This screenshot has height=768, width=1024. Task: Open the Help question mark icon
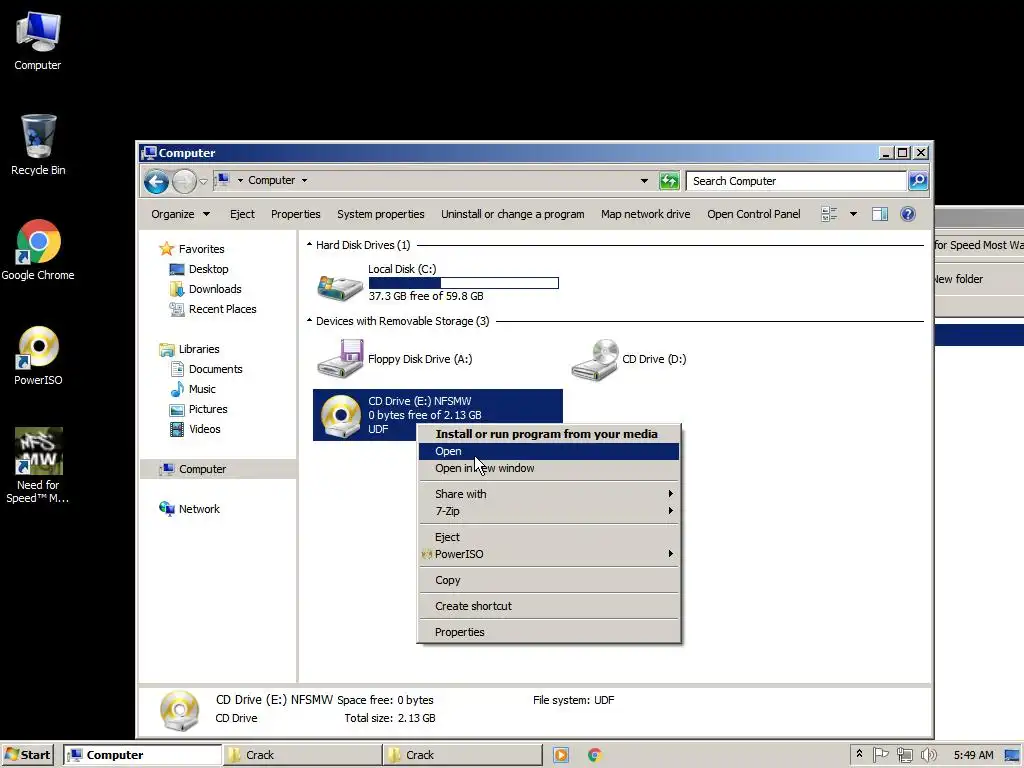(x=908, y=214)
